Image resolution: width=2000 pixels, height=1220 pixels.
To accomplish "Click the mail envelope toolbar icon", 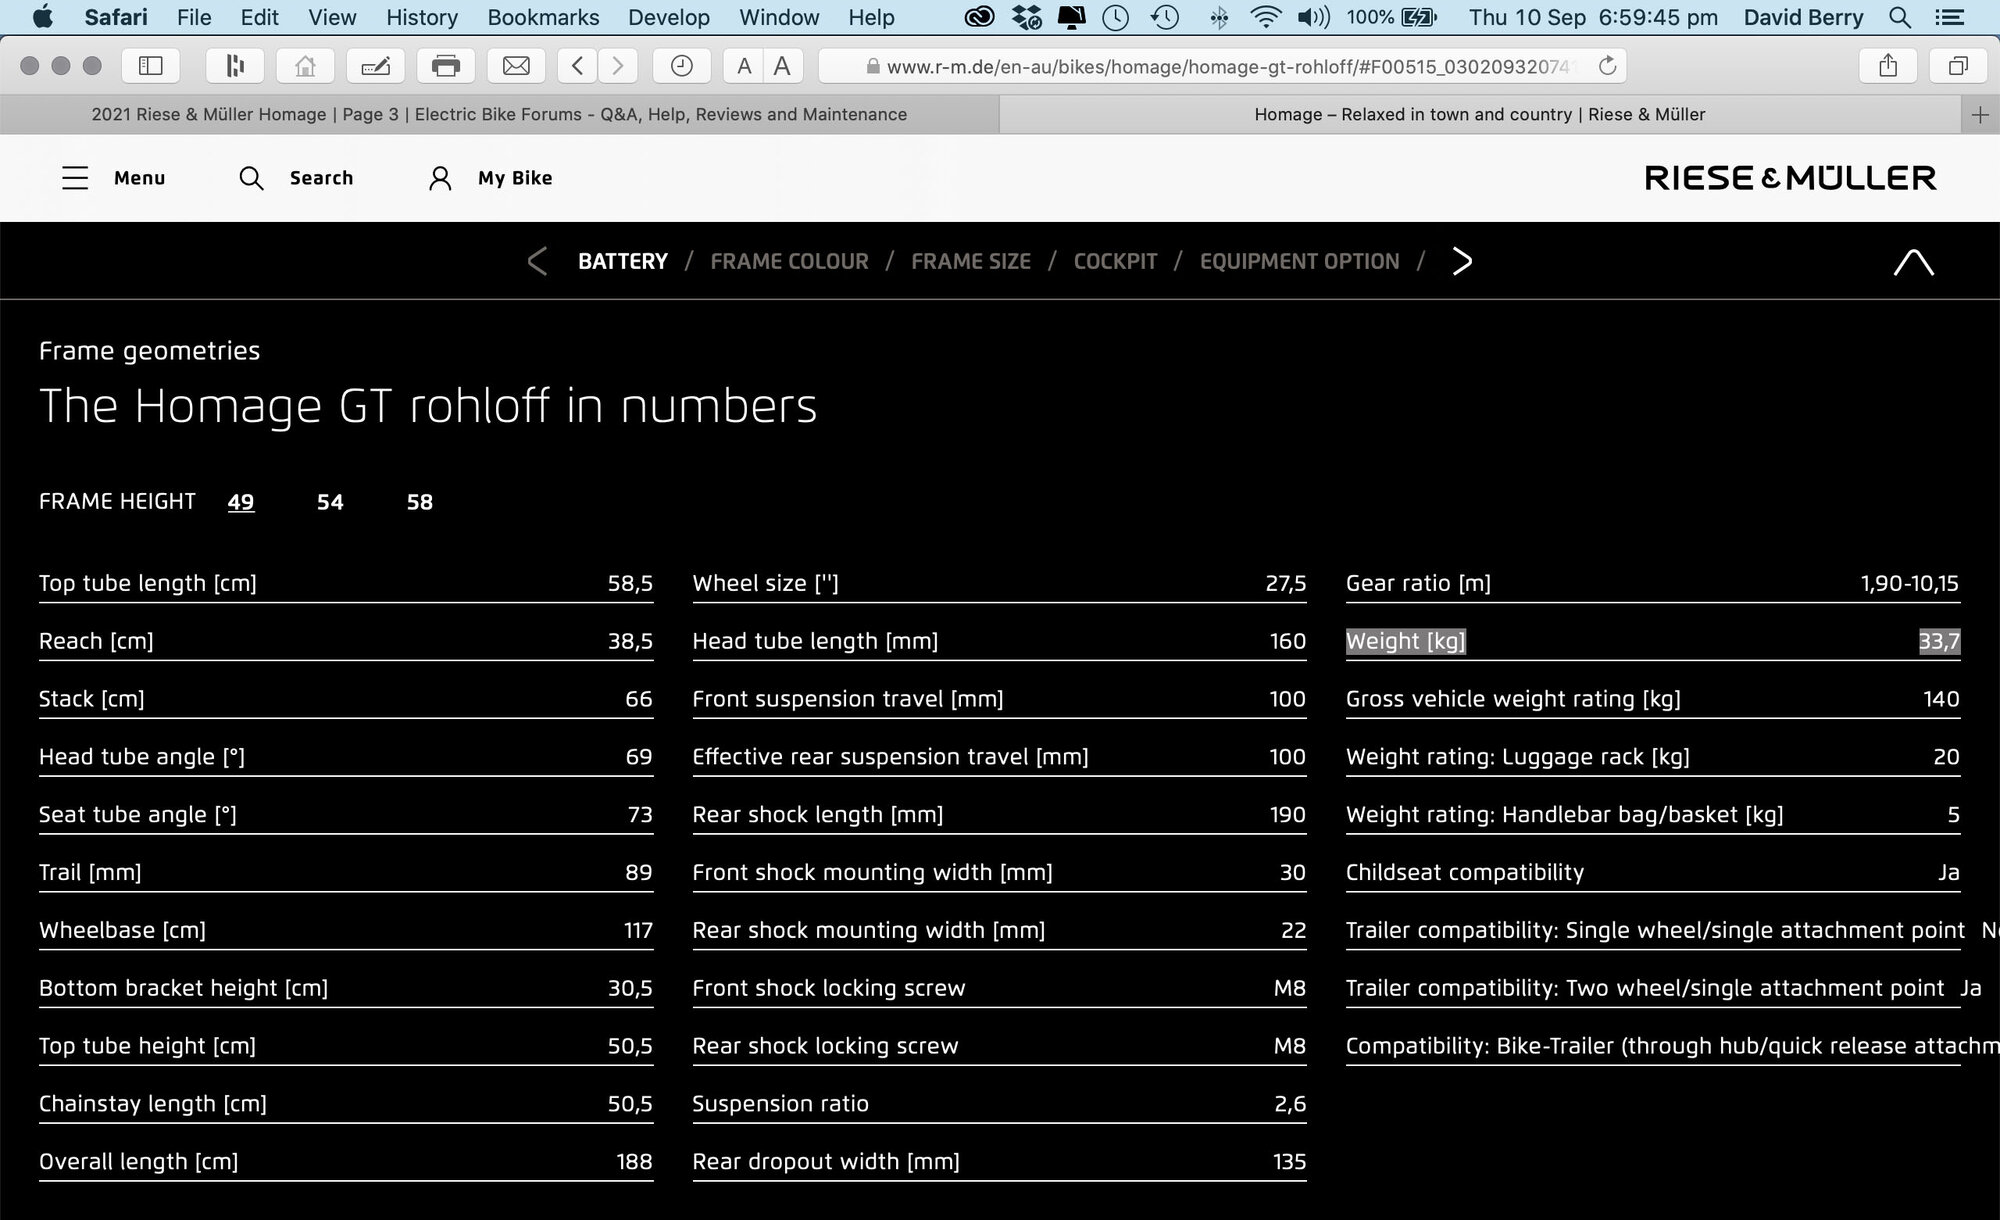I will pyautogui.click(x=516, y=66).
